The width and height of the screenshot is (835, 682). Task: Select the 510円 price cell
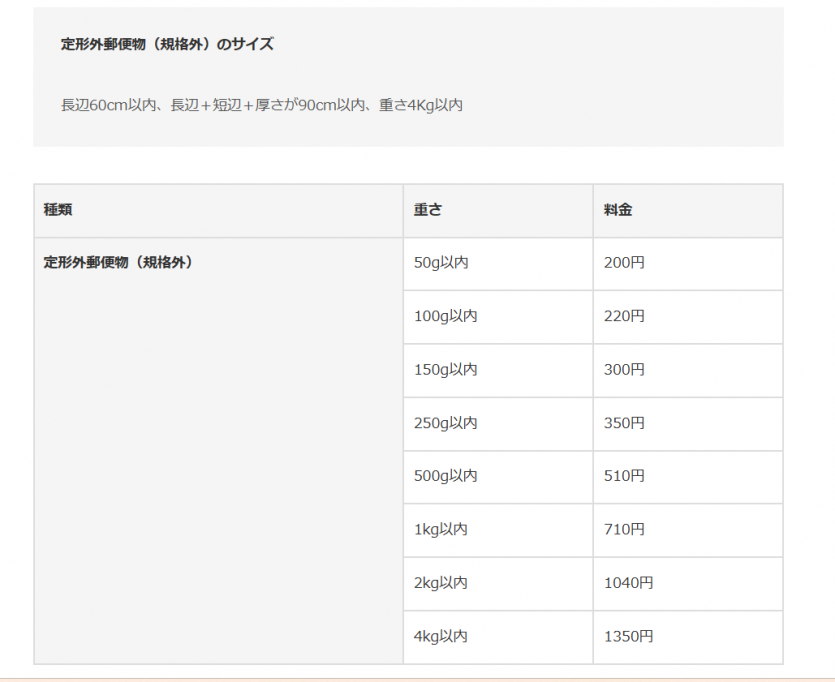pyautogui.click(x=624, y=476)
